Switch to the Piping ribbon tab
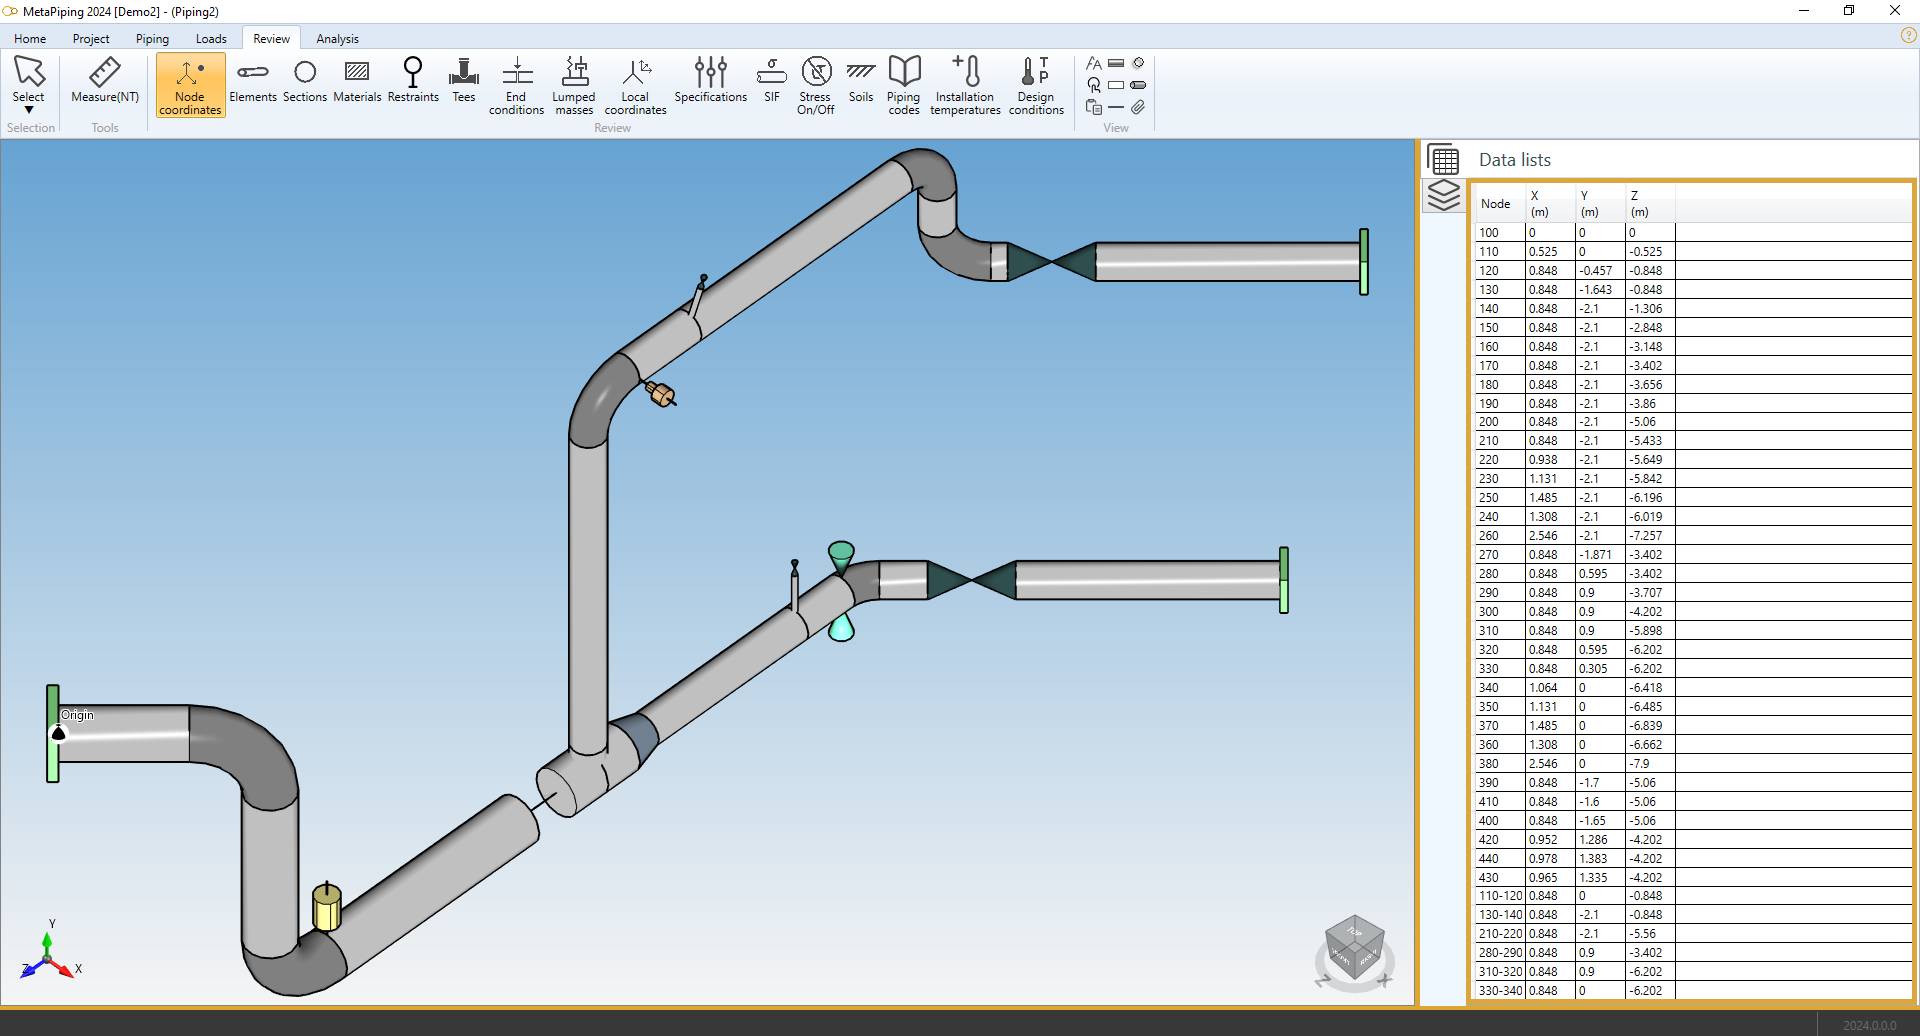 152,39
